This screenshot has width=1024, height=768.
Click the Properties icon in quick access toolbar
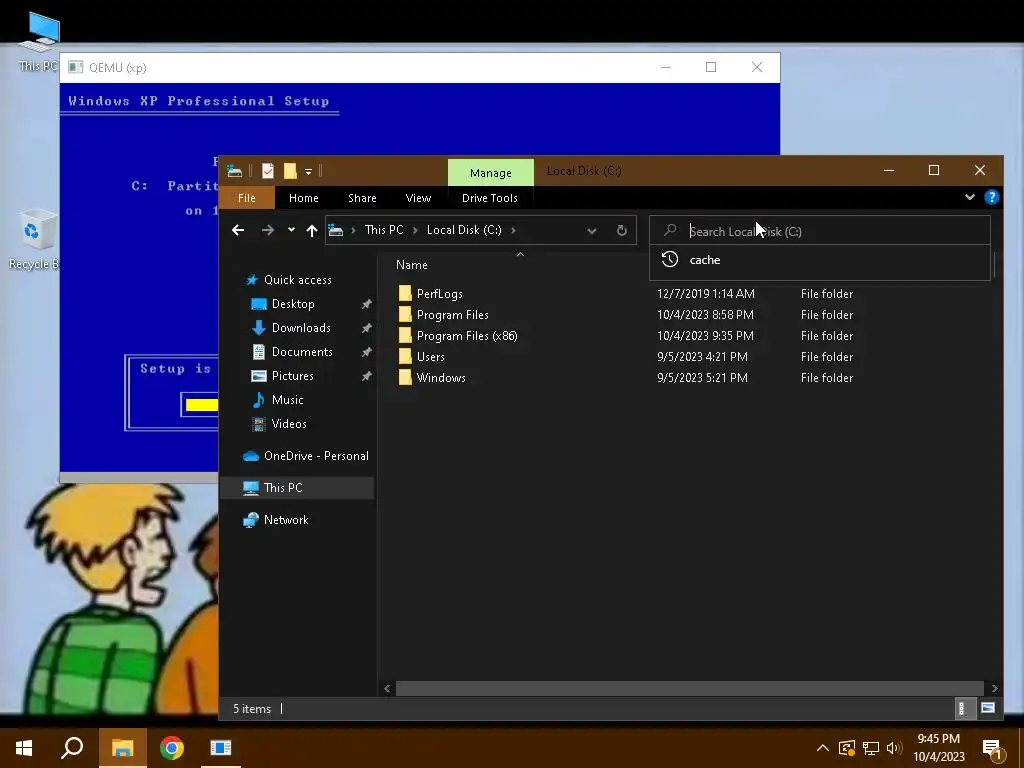tap(268, 171)
